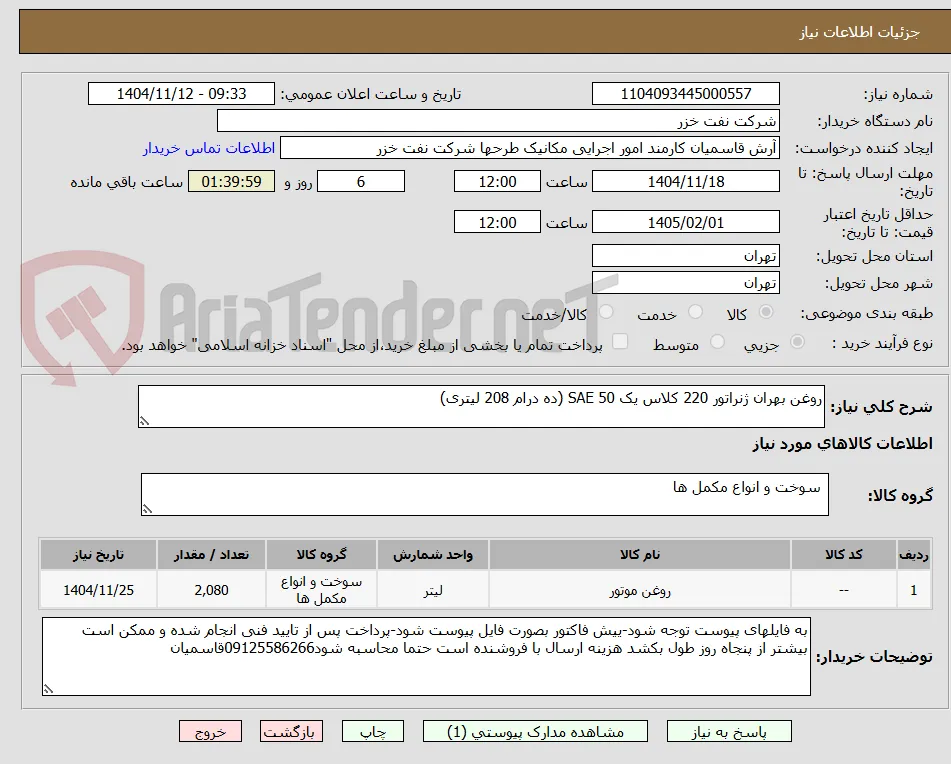Click the price validity date 1405/02/01
The width and height of the screenshot is (951, 764).
pos(685,222)
